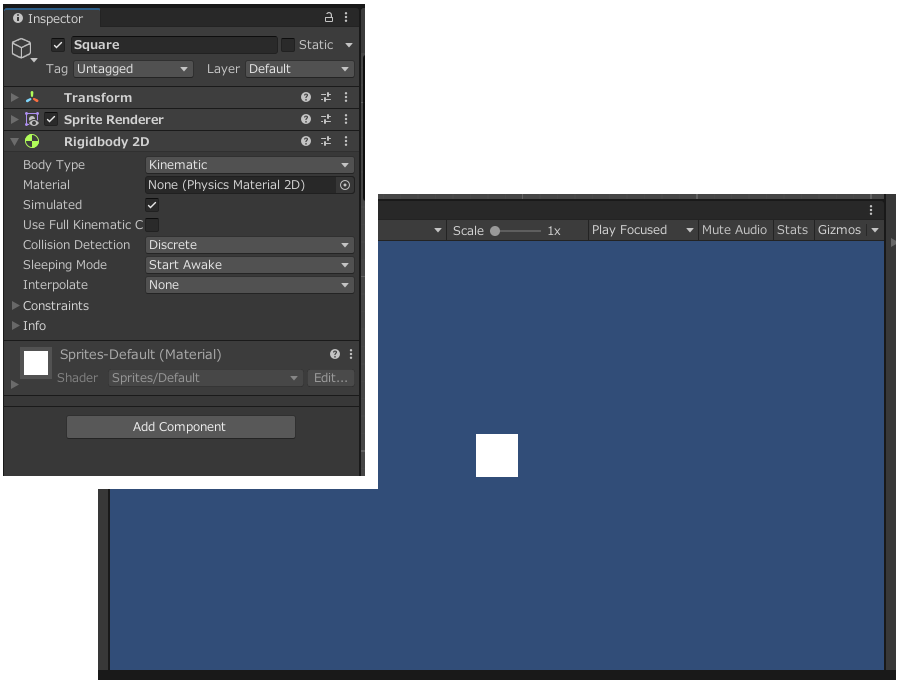Open the Tag dropdown showing Untagged

click(x=133, y=69)
